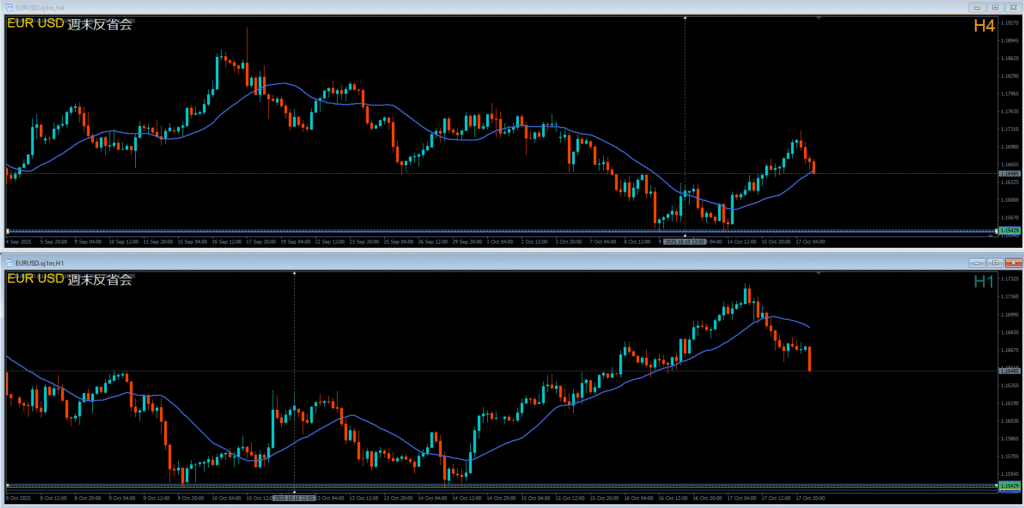Click the chart shift triangle on H4 chart
Screen dimensions: 1024x508
(x=819, y=18)
